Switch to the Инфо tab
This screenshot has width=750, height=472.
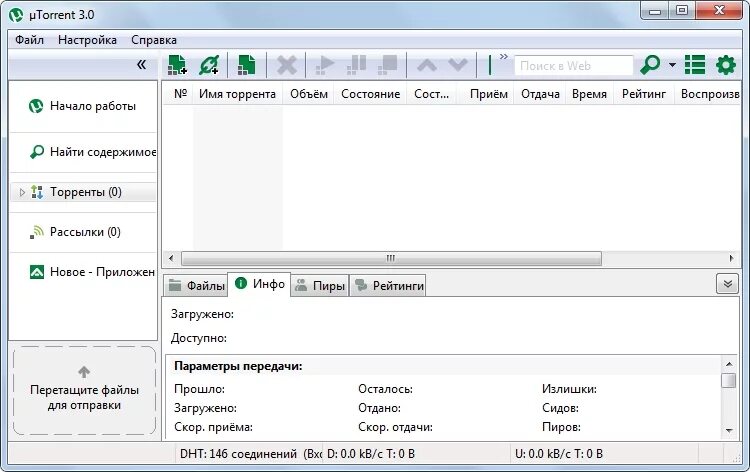(x=259, y=284)
